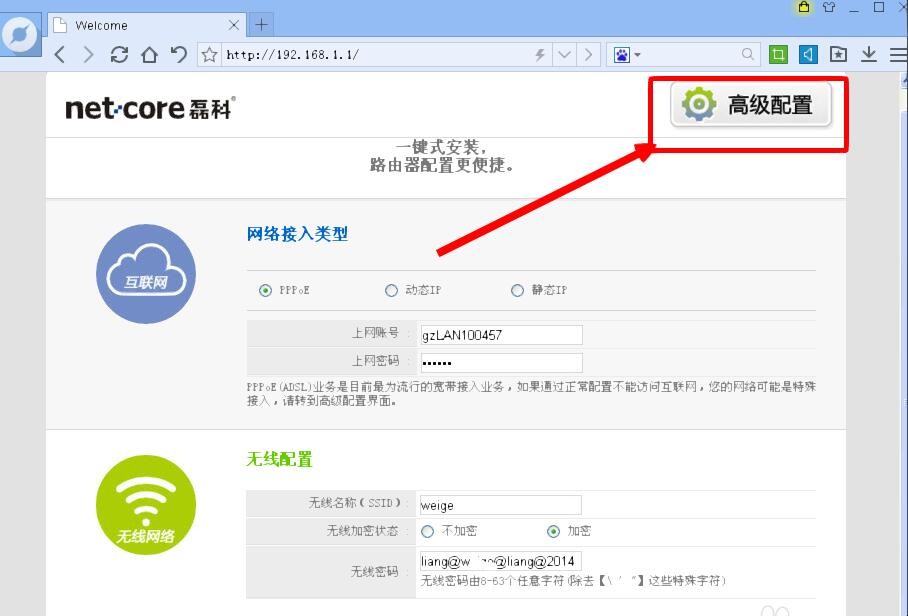The height and width of the screenshot is (616, 908).
Task: Open the browser hamburger menu
Action: [x=897, y=55]
